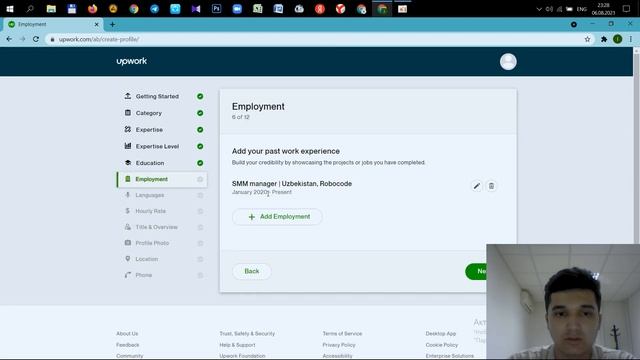
Task: Open Title & Overview step in sidebar
Action: pyautogui.click(x=156, y=227)
